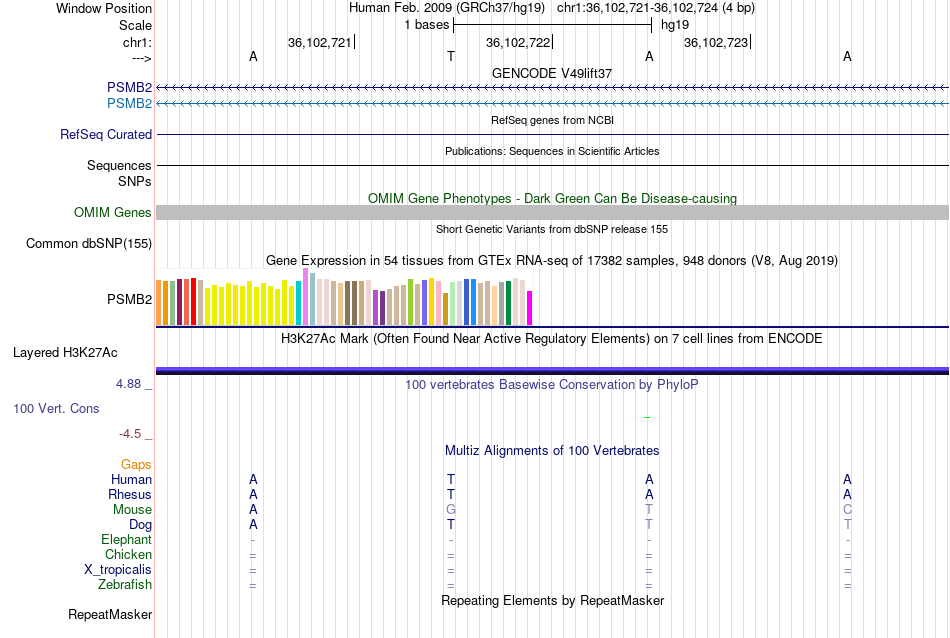Click the magenta last bar in GTEx chart

tap(530, 308)
